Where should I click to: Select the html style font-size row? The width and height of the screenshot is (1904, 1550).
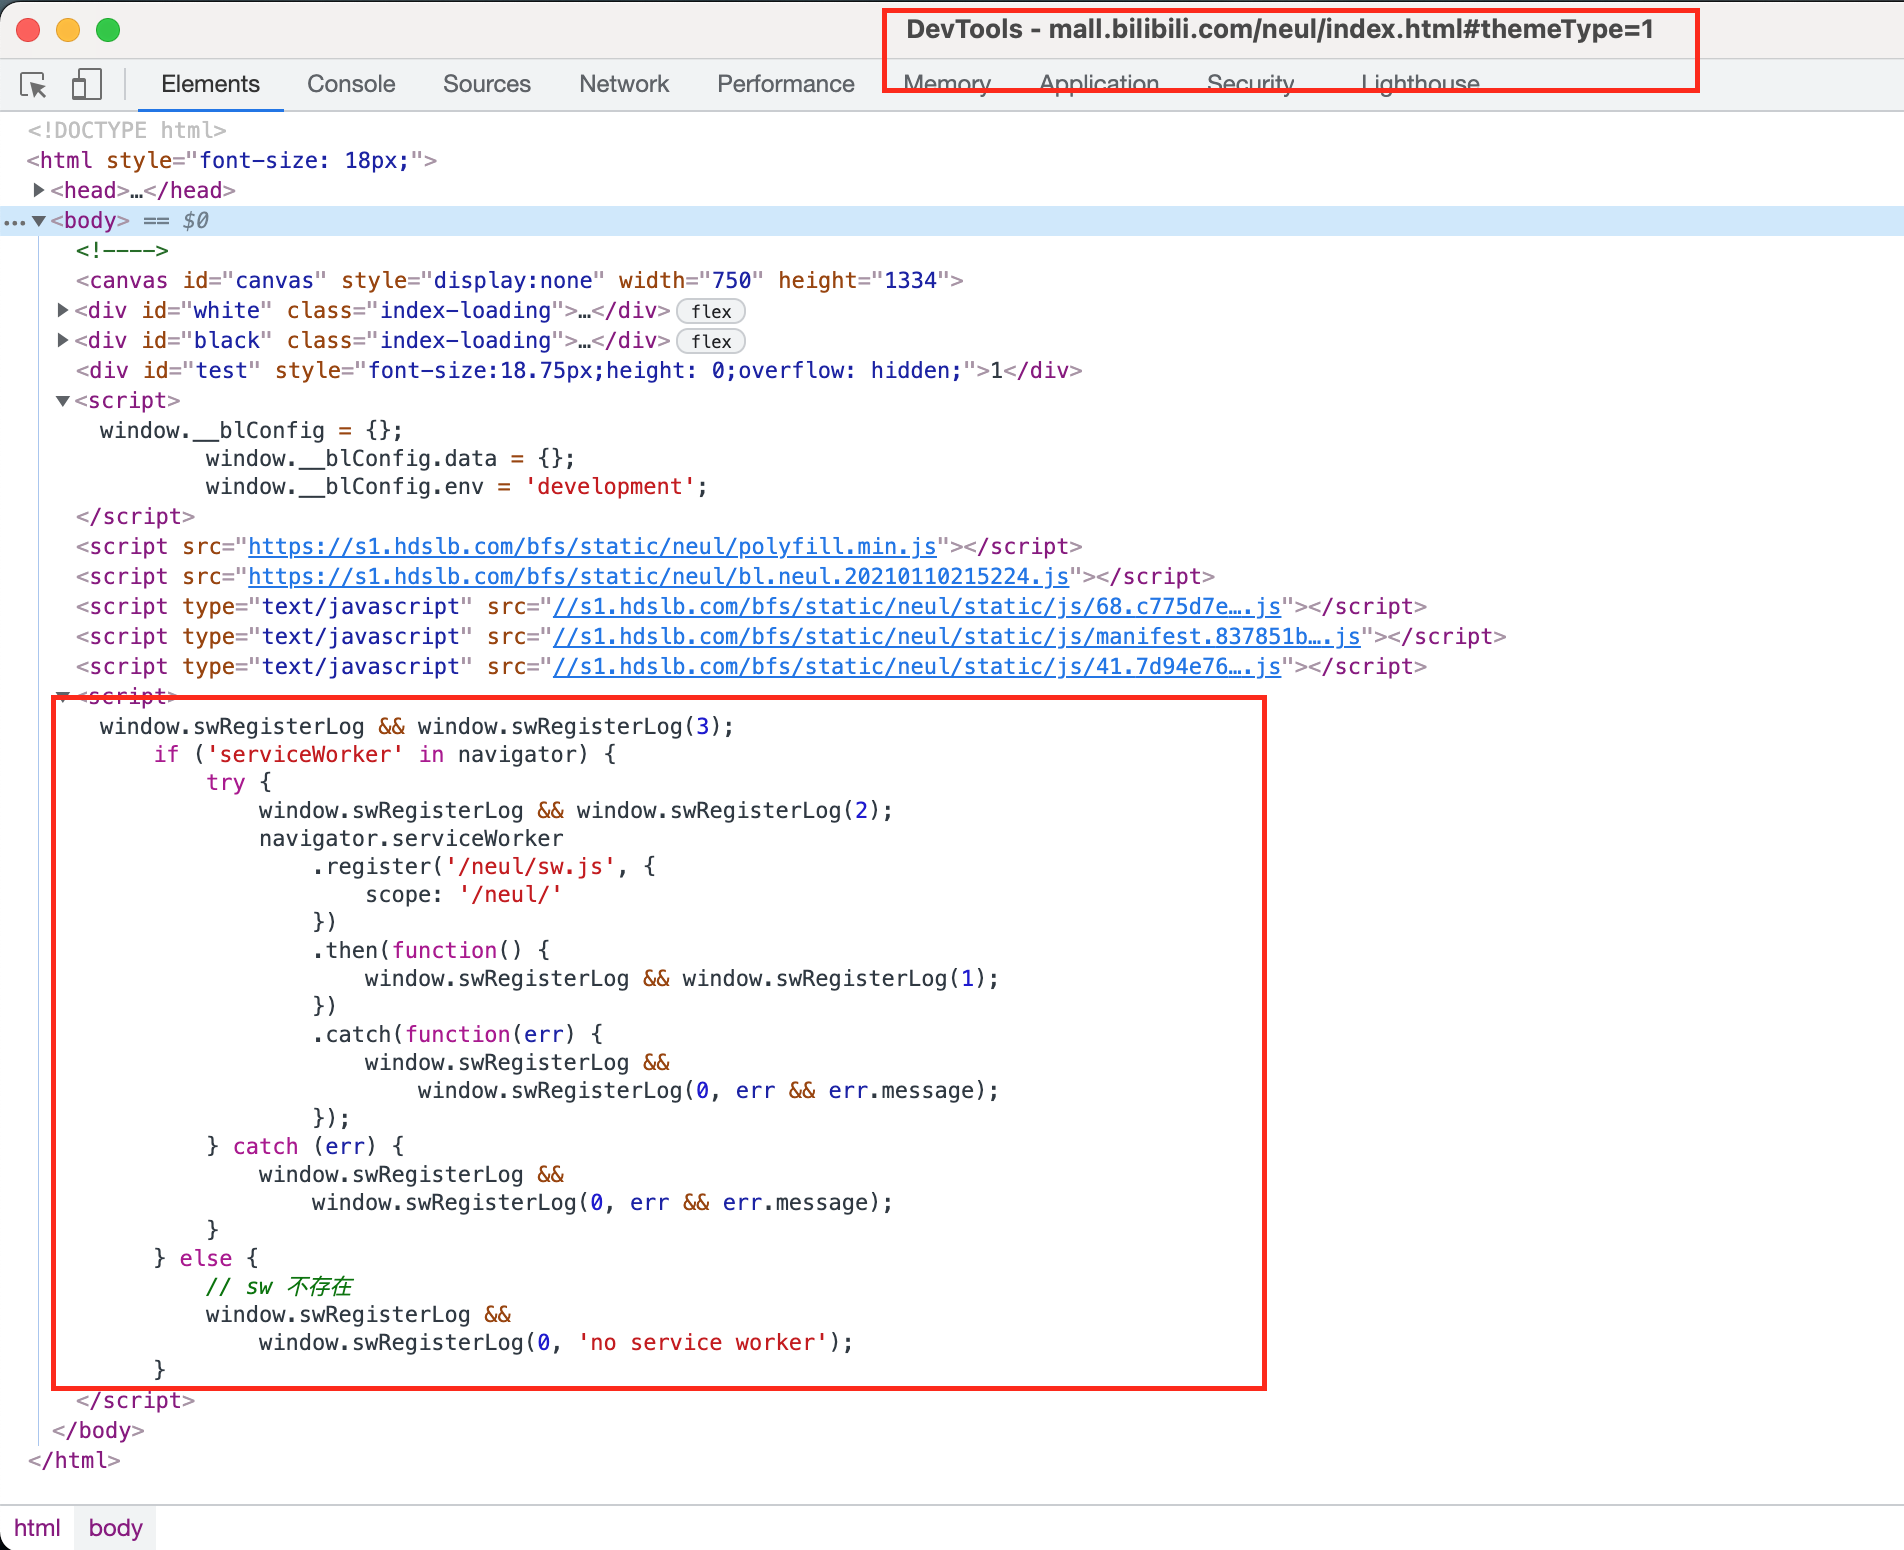click(x=231, y=161)
